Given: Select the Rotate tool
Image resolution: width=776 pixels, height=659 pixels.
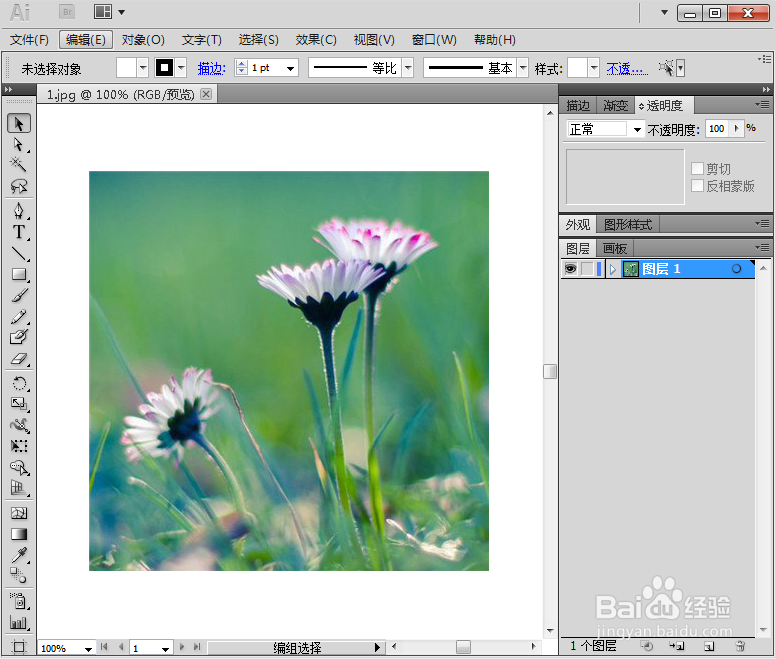Looking at the screenshot, I should coord(19,383).
